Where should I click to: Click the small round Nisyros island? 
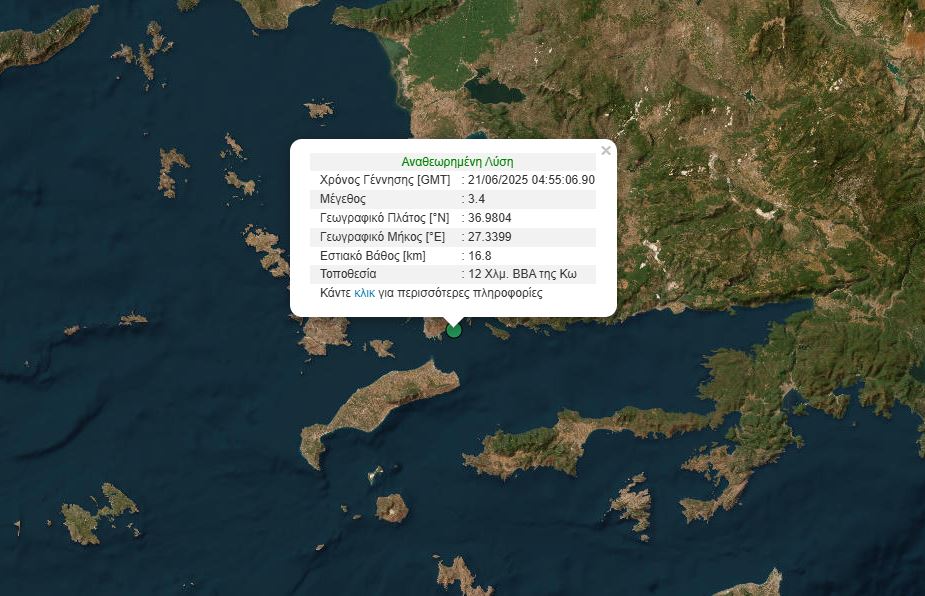pos(391,509)
